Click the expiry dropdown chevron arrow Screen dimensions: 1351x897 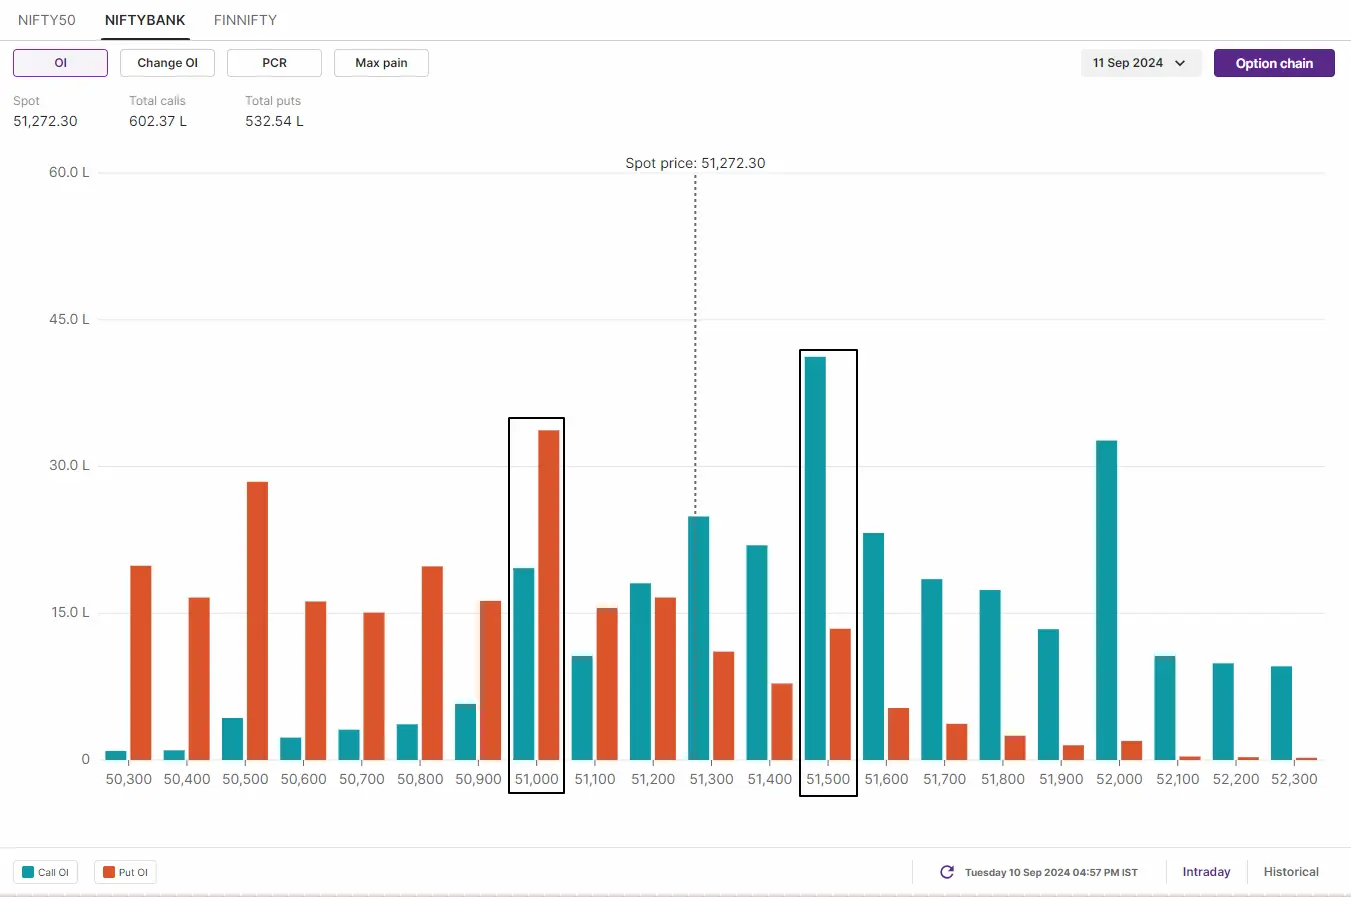pos(1180,63)
